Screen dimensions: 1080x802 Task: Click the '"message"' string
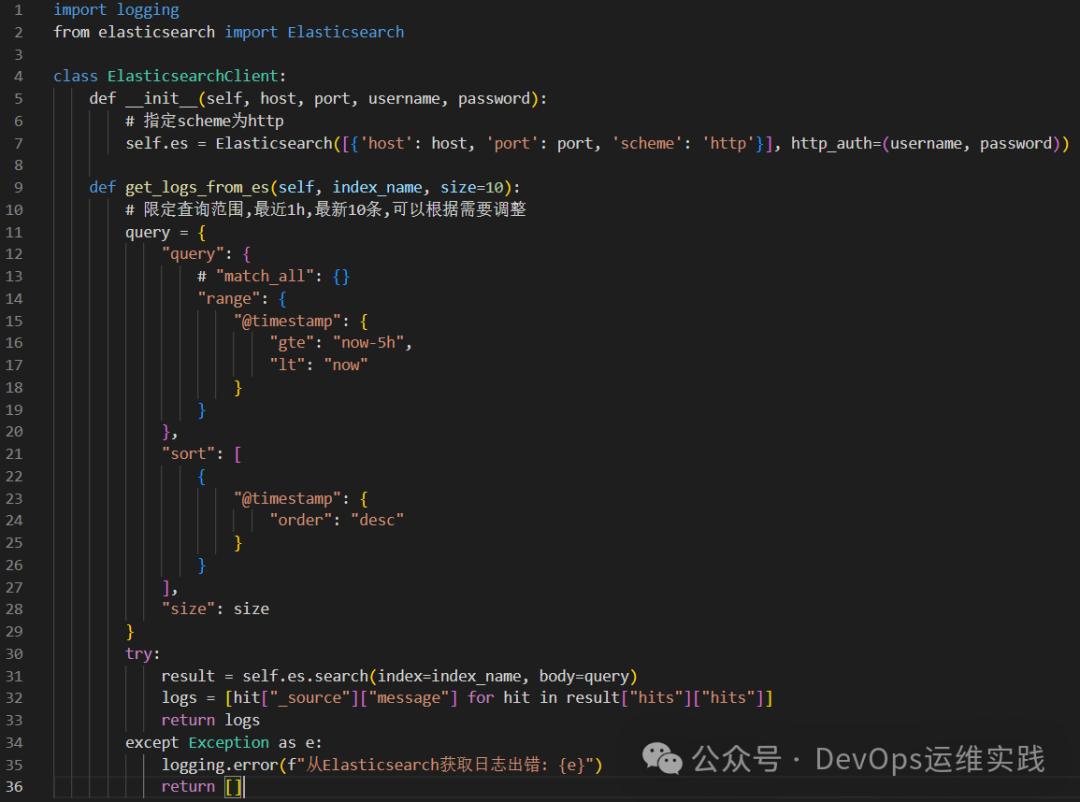pyautogui.click(x=408, y=698)
